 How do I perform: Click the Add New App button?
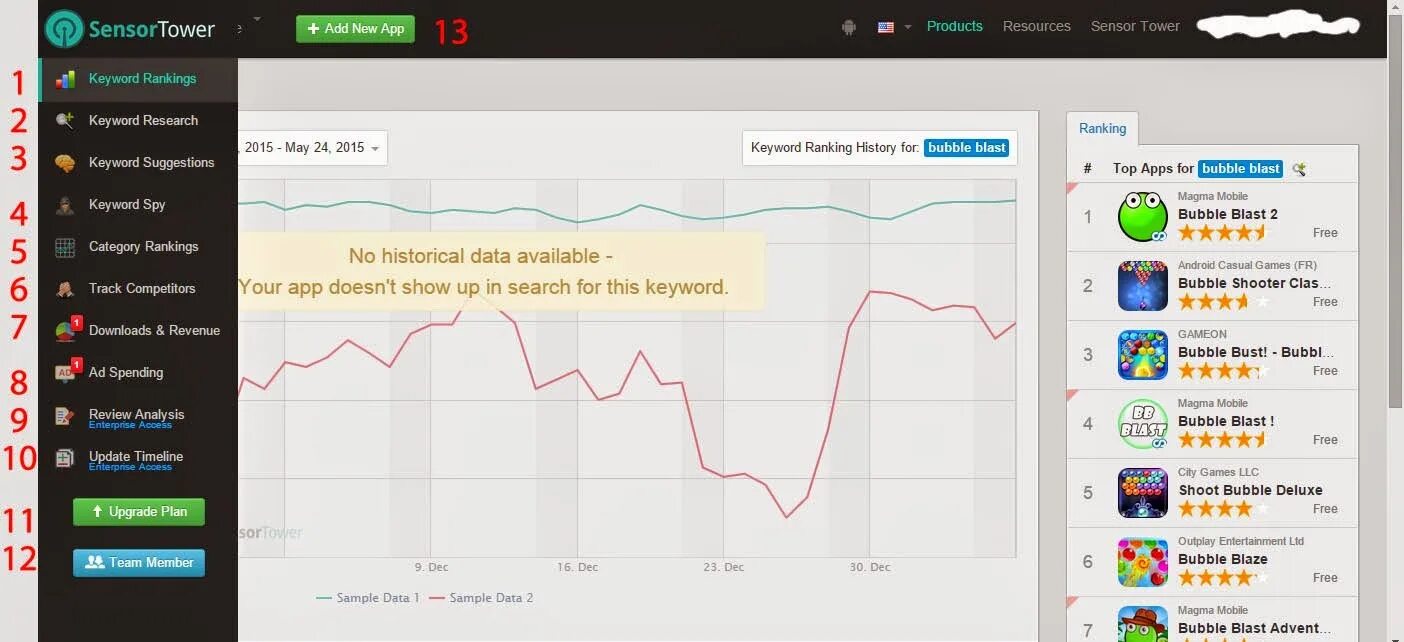coord(355,28)
